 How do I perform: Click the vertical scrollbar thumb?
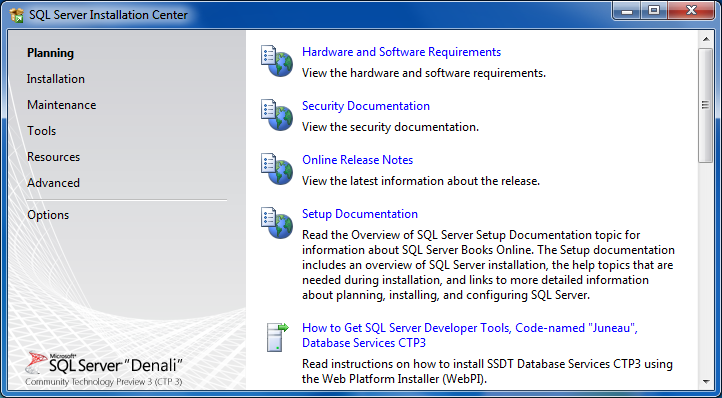[x=705, y=105]
